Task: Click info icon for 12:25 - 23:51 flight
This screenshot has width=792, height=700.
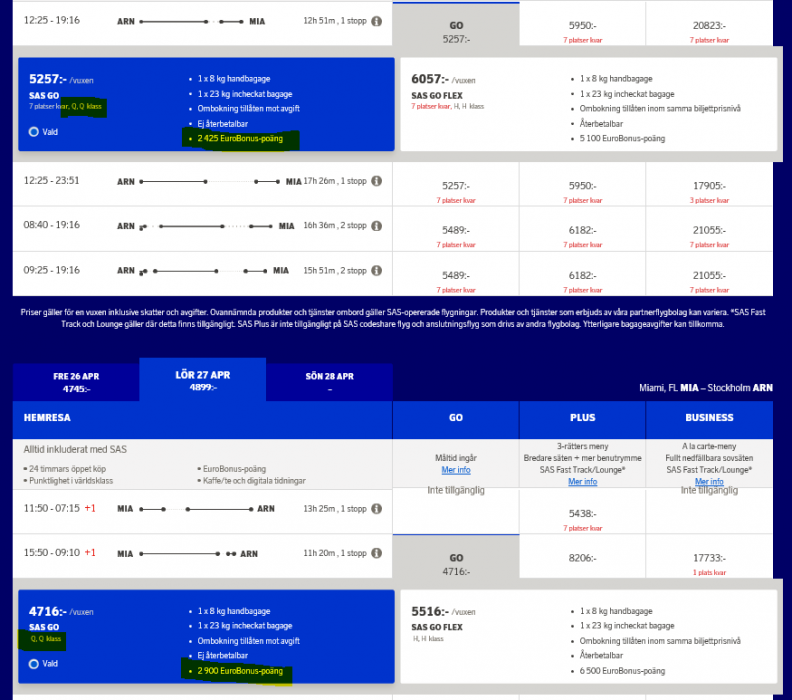Action: click(x=376, y=181)
